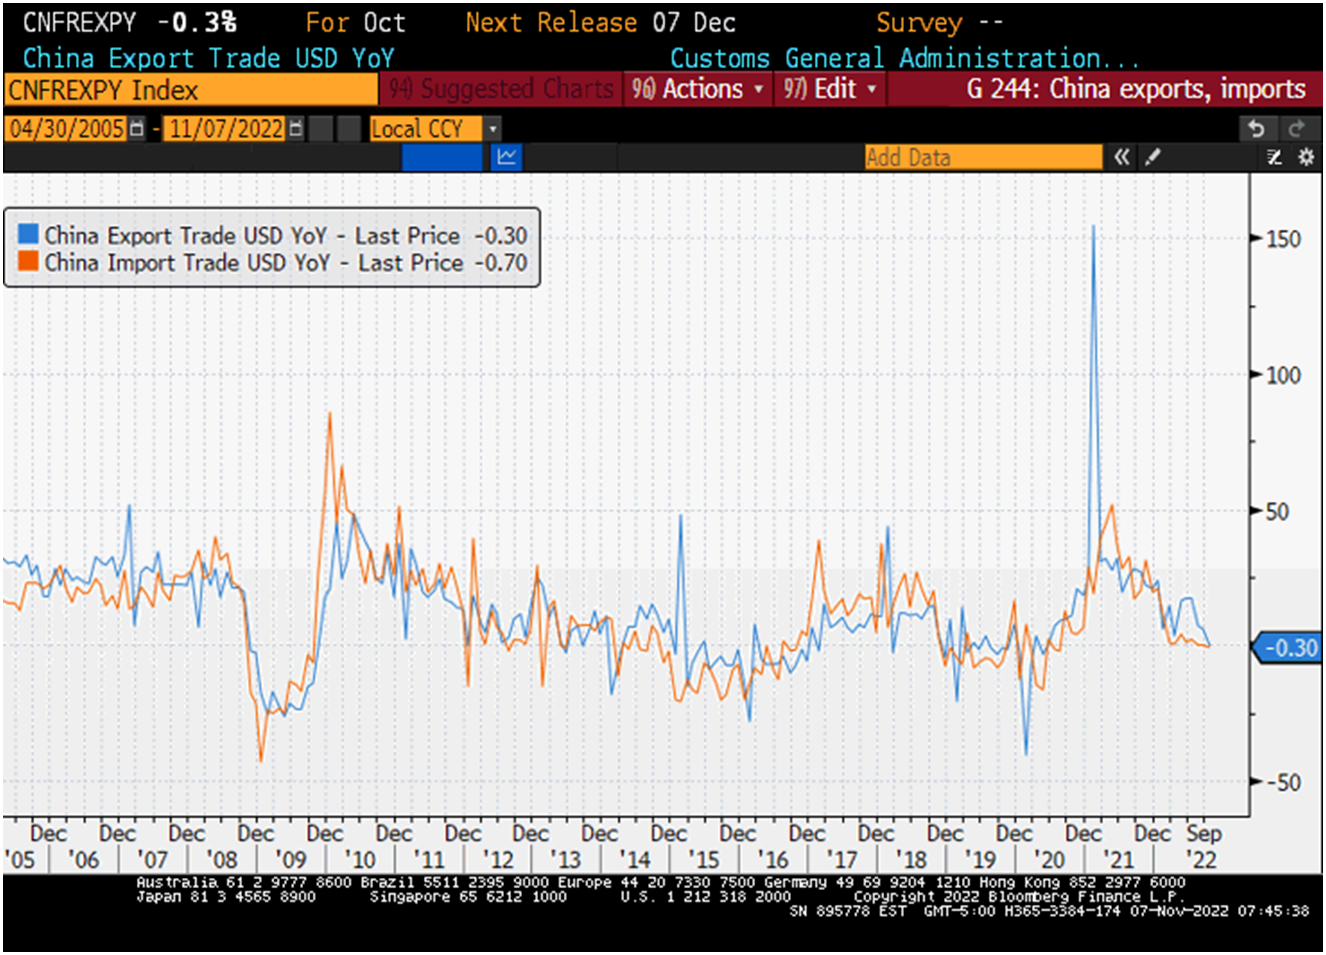This screenshot has height=955, width=1326.
Task: Open the Edit dropdown menu
Action: tap(830, 89)
